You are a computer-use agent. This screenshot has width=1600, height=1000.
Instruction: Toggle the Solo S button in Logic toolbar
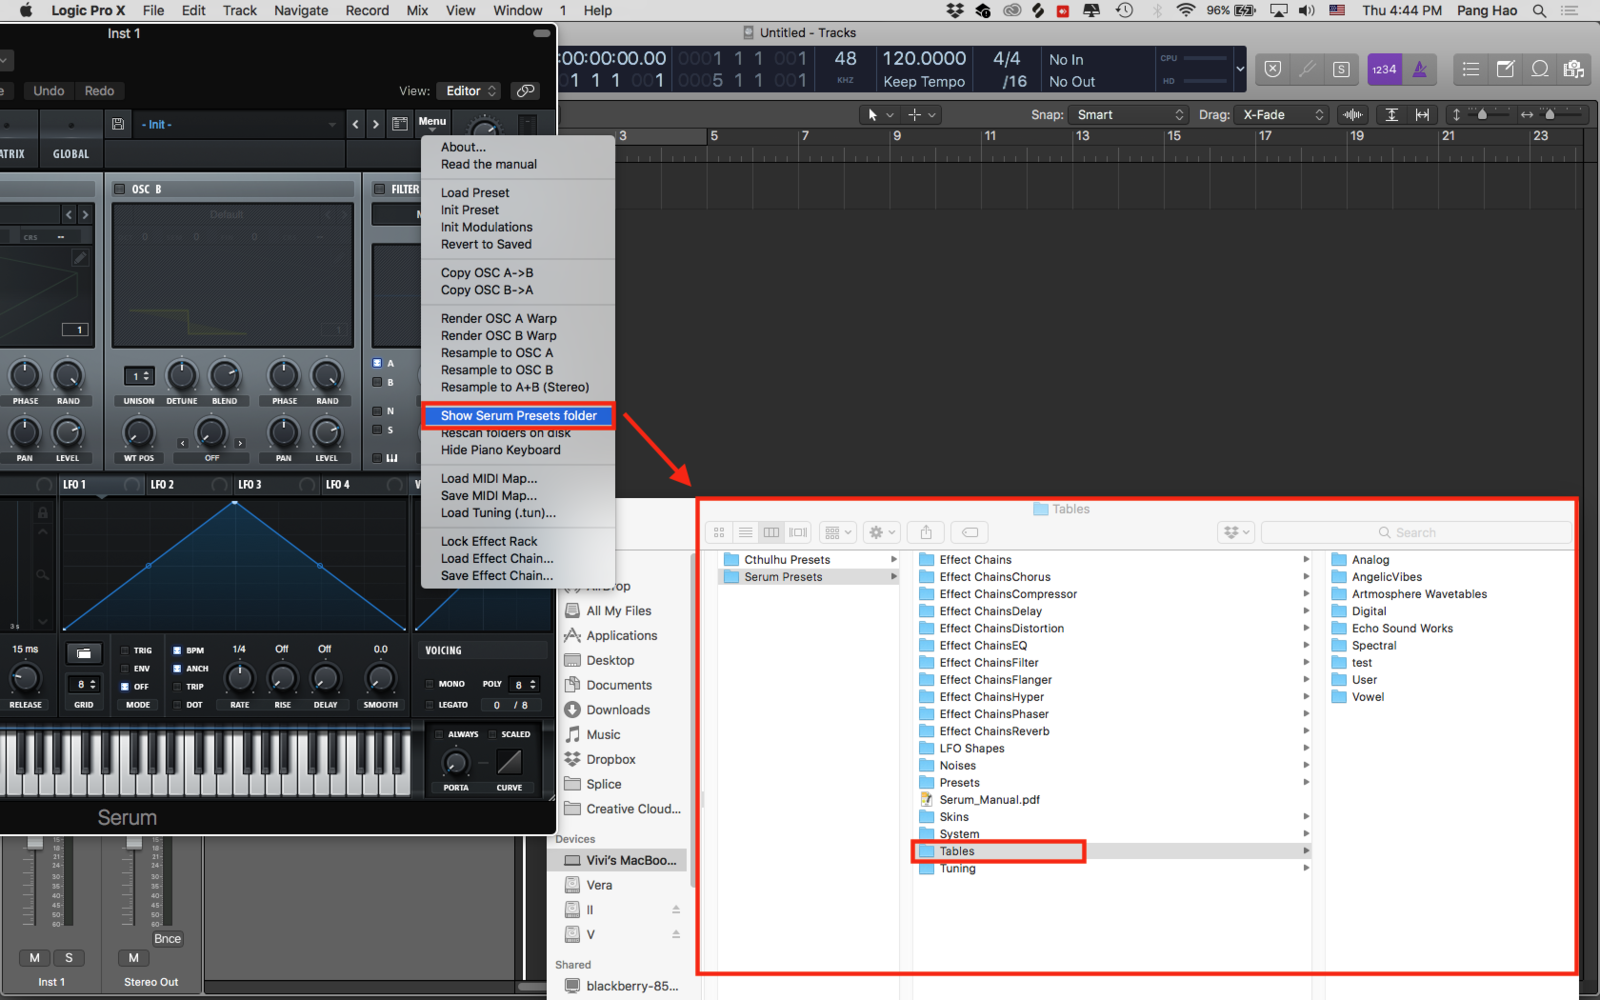1341,69
